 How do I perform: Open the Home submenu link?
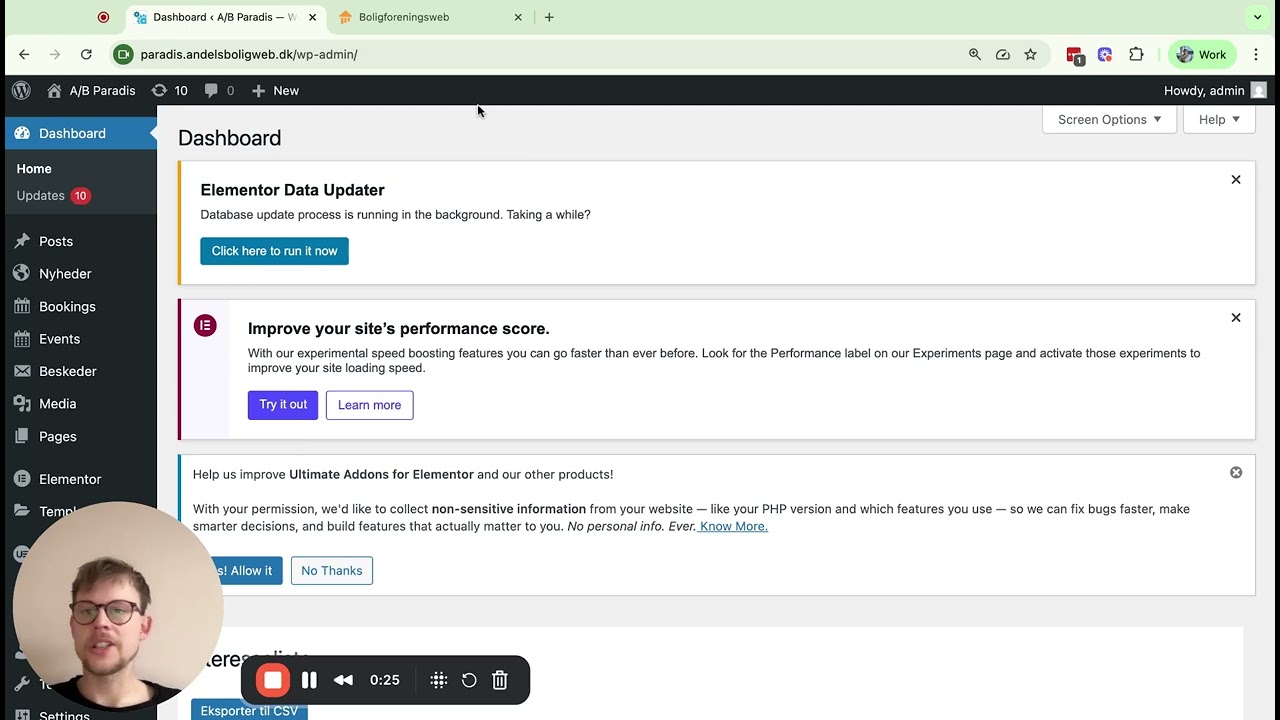pyautogui.click(x=34, y=169)
